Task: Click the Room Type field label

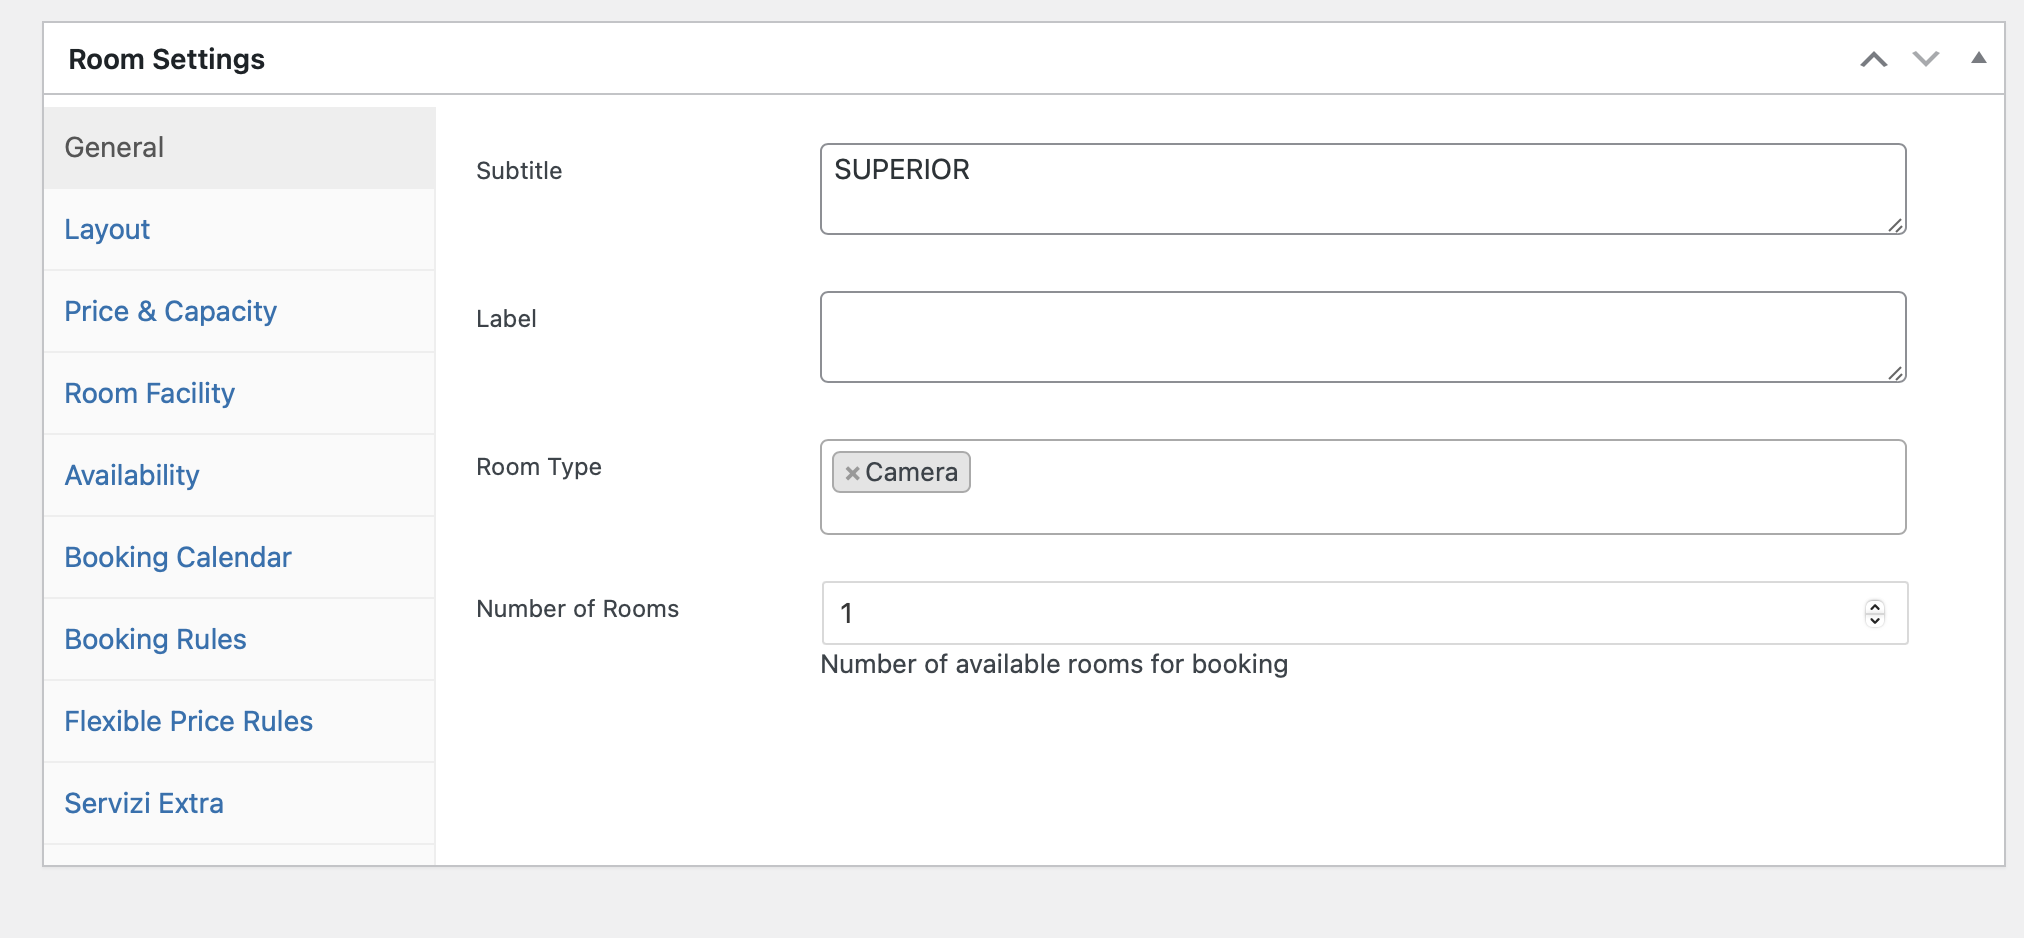Action: click(539, 467)
